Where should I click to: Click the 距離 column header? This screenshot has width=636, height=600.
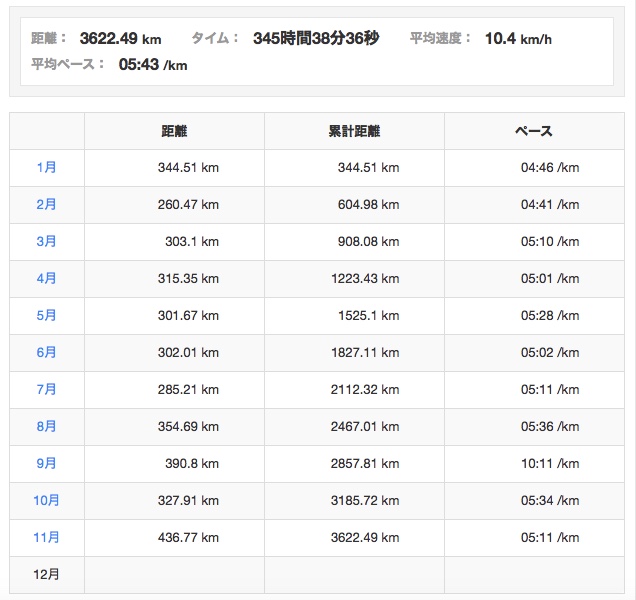[x=174, y=131]
